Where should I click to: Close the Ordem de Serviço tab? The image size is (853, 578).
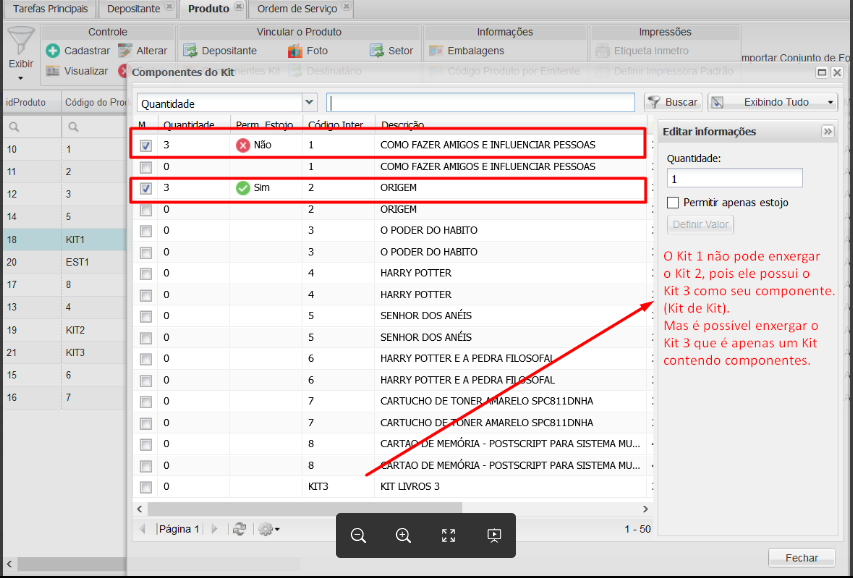pyautogui.click(x=346, y=7)
